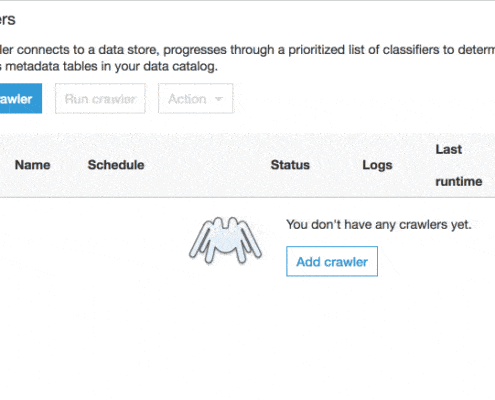Image resolution: width=495 pixels, height=400 pixels.
Task: Click the outlined Add crawler button
Action: point(332,261)
